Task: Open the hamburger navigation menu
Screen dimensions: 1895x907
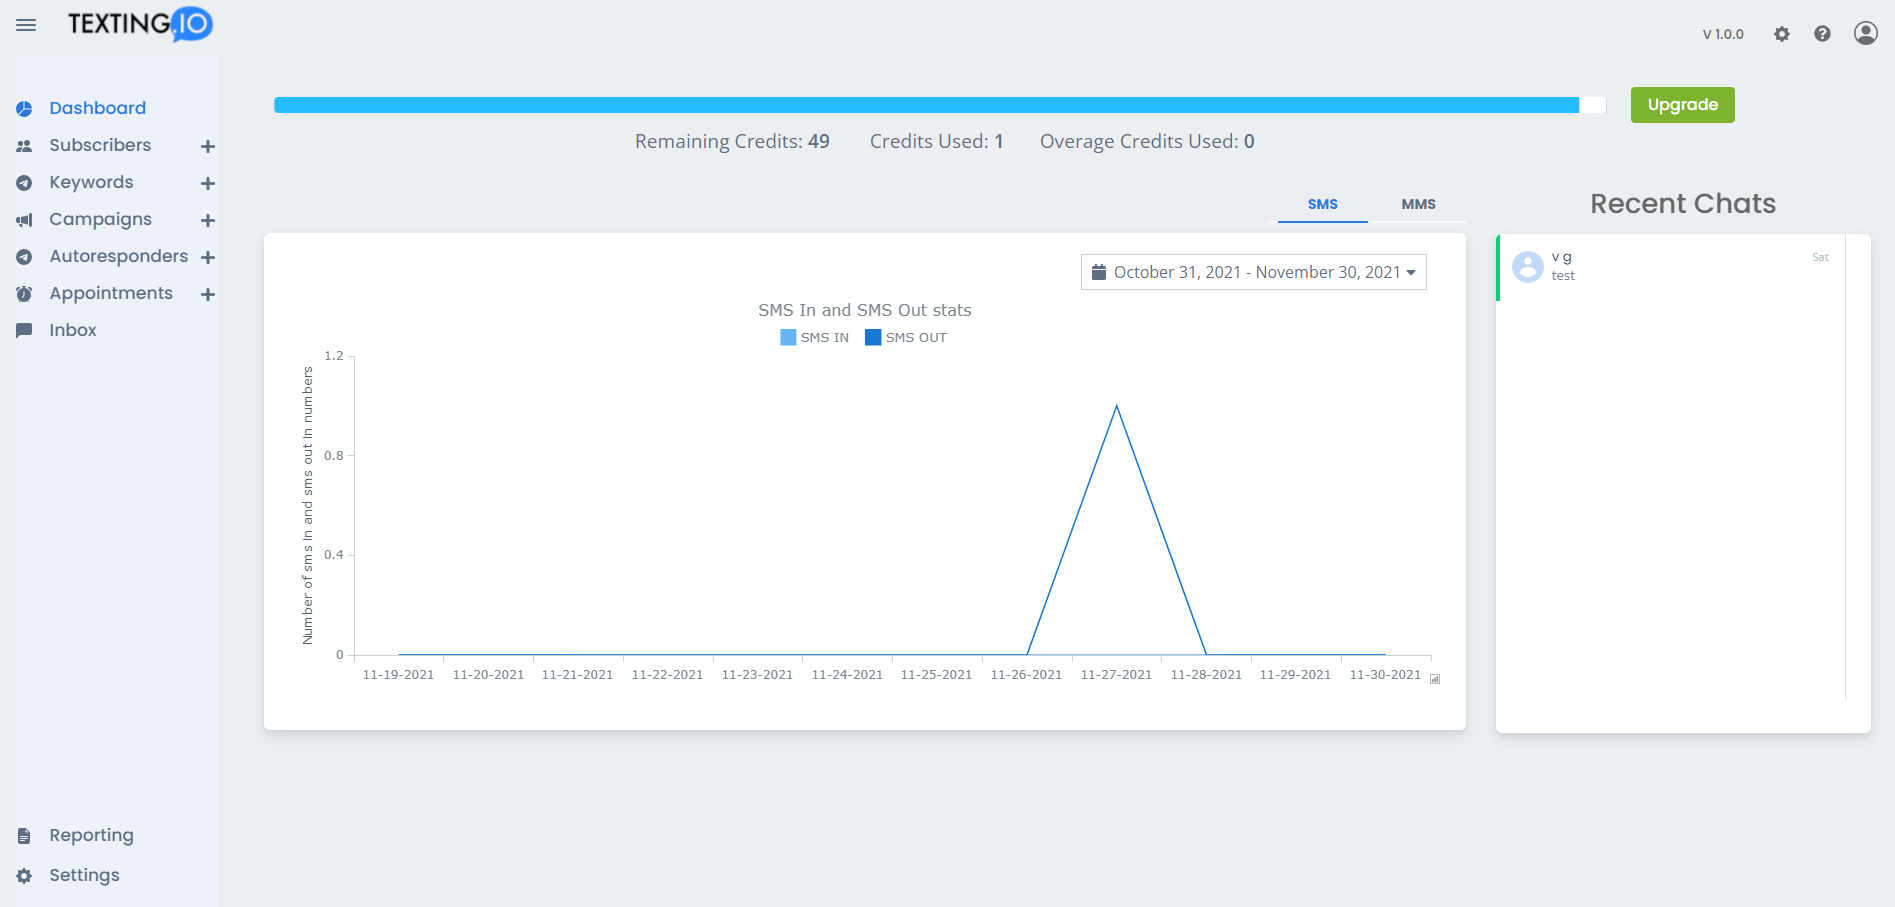Action: click(x=26, y=25)
